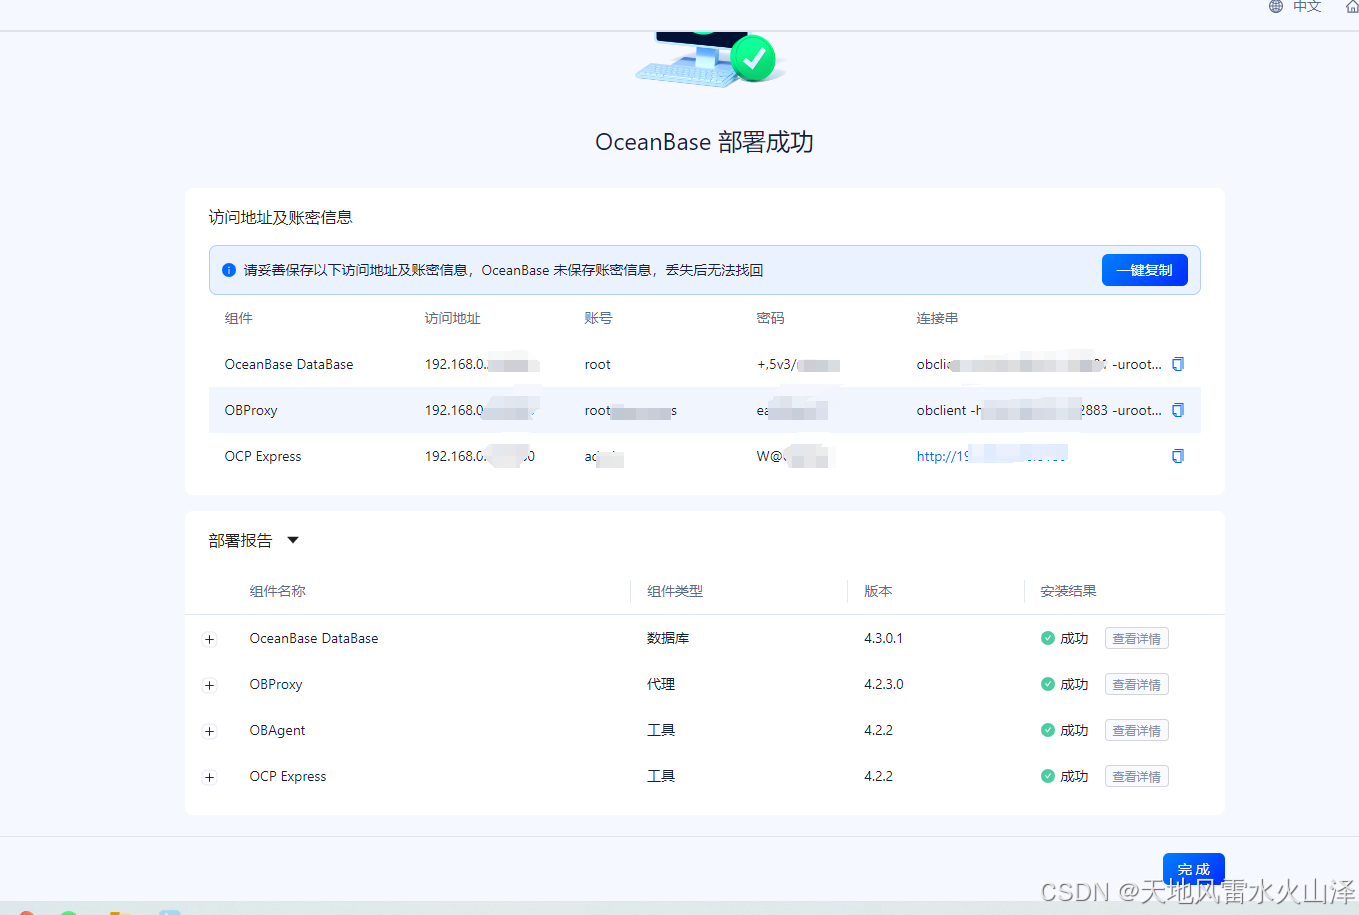Expand the OBProxy report row

(x=209, y=685)
